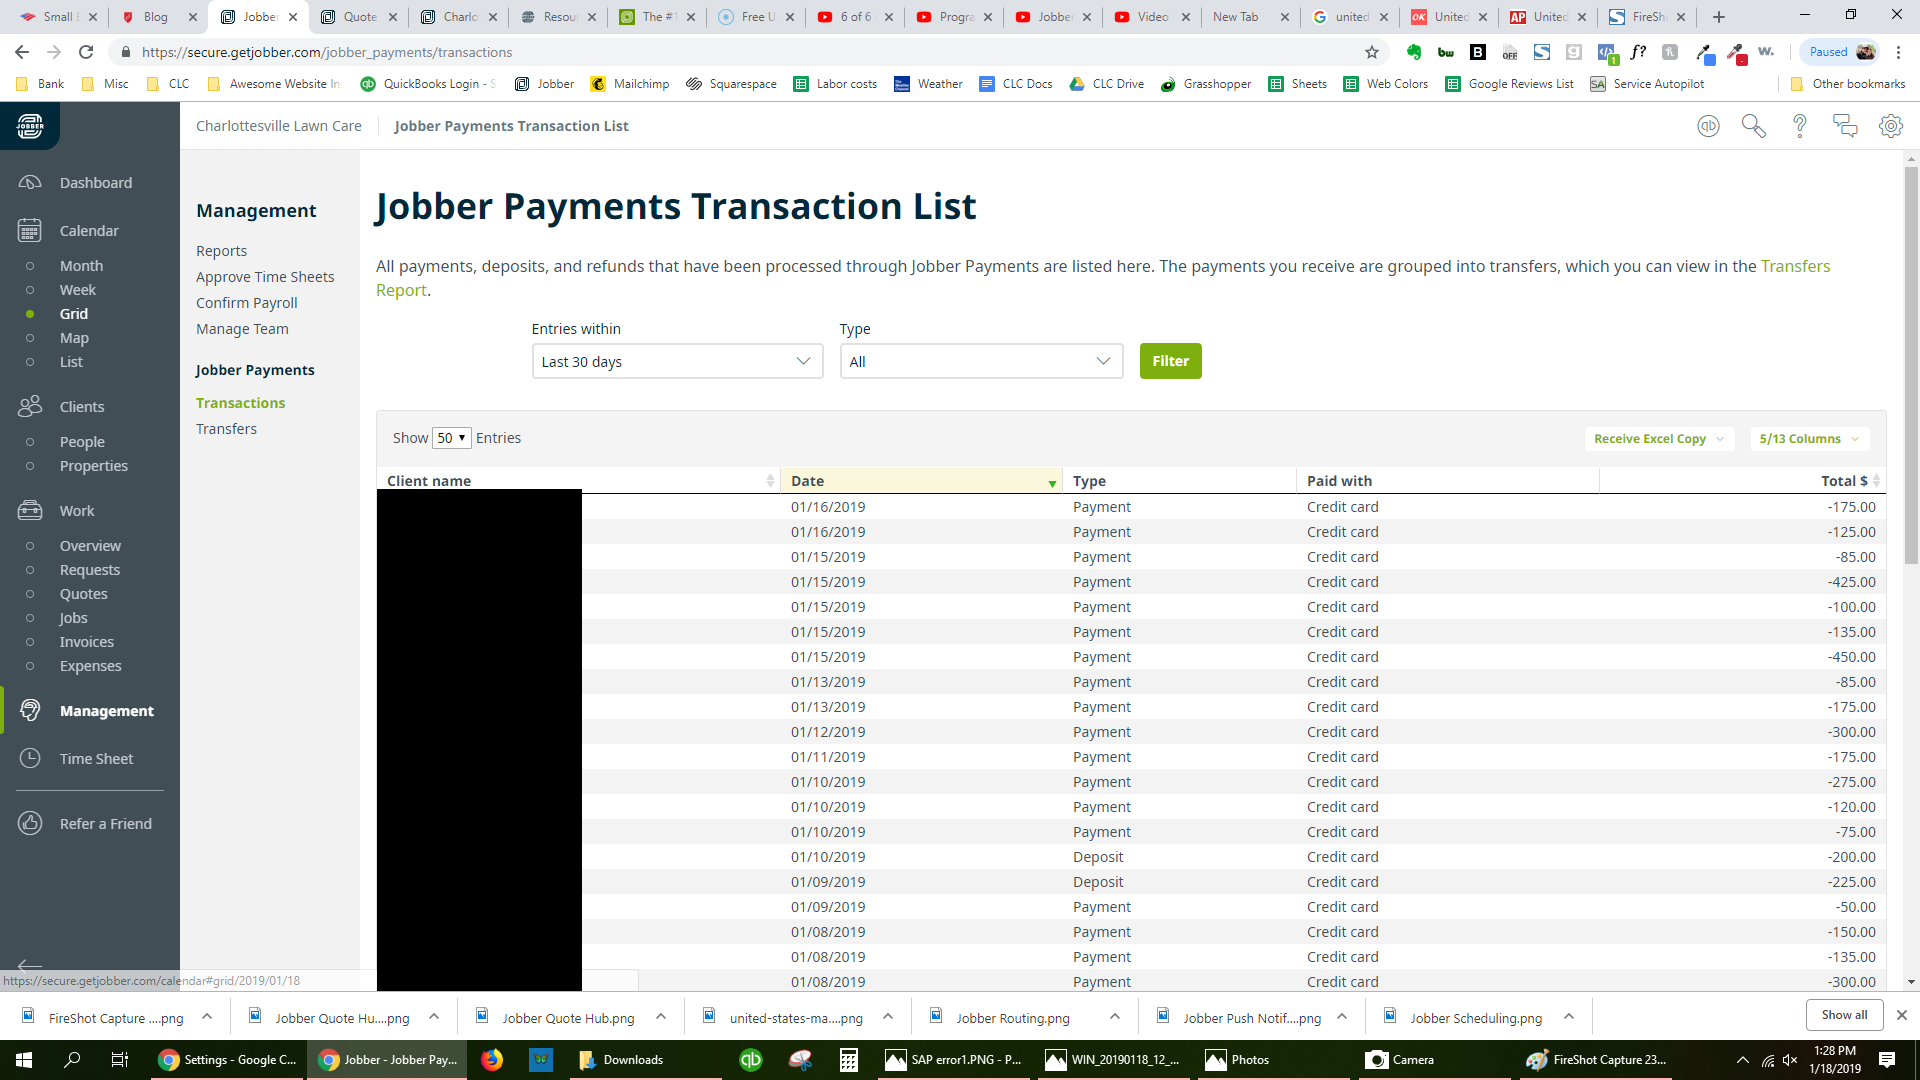The height and width of the screenshot is (1080, 1920).
Task: Expand the 5/13 Columns dropdown
Action: pyautogui.click(x=1809, y=439)
